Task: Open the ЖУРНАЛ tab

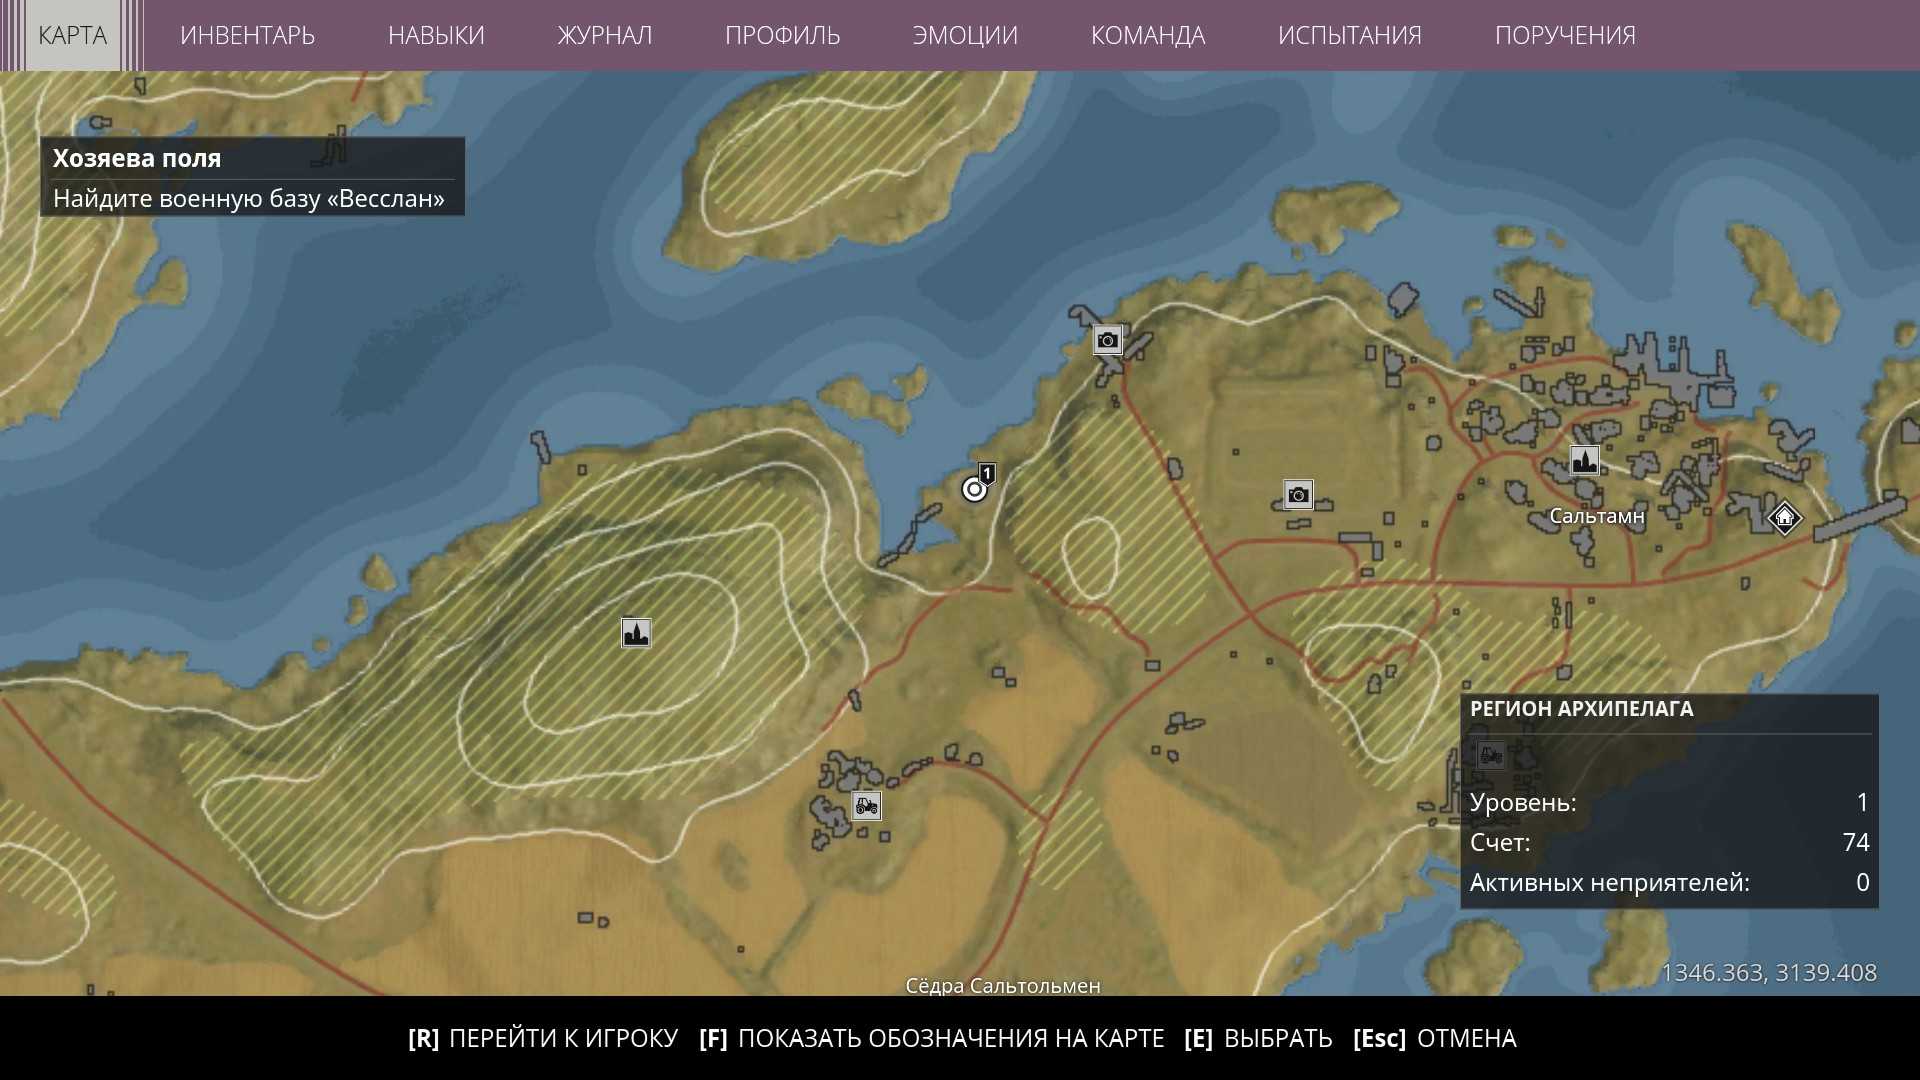Action: pos(604,35)
